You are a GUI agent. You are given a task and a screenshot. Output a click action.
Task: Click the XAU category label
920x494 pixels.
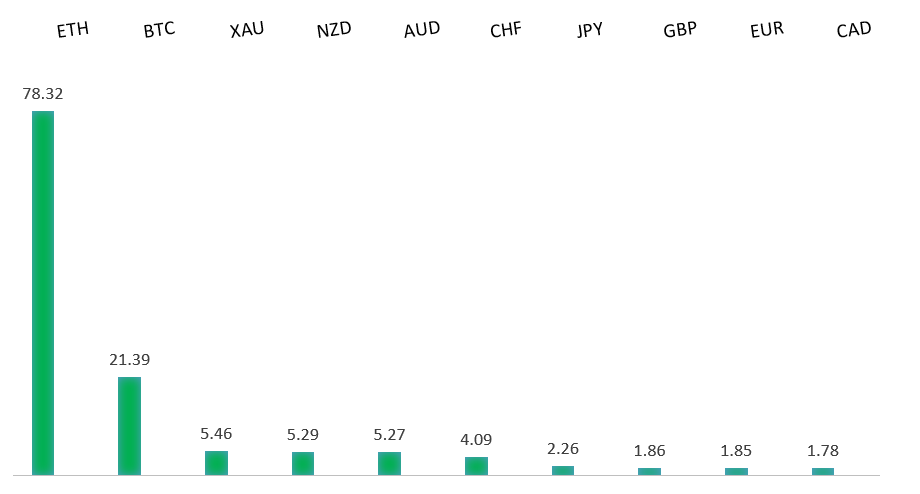coord(246,30)
